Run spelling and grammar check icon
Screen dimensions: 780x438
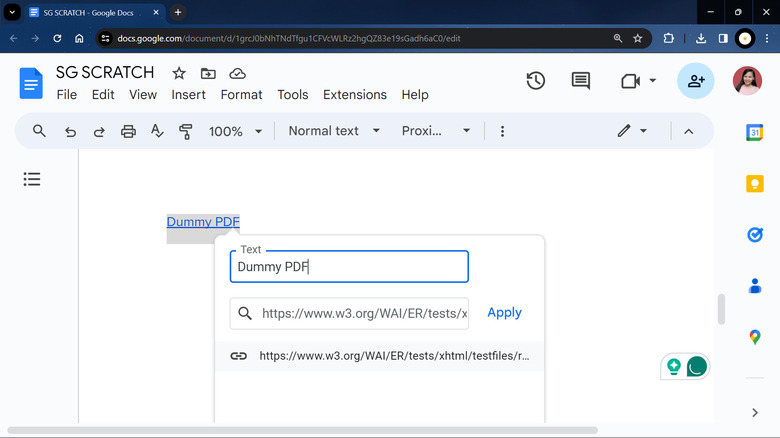(157, 131)
